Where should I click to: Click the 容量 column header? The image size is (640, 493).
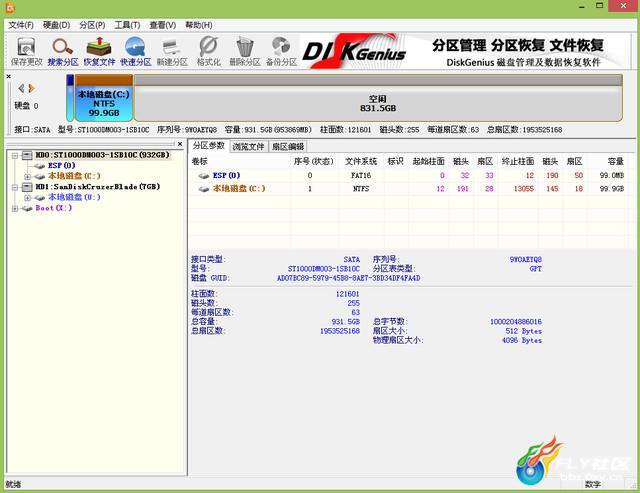(616, 162)
